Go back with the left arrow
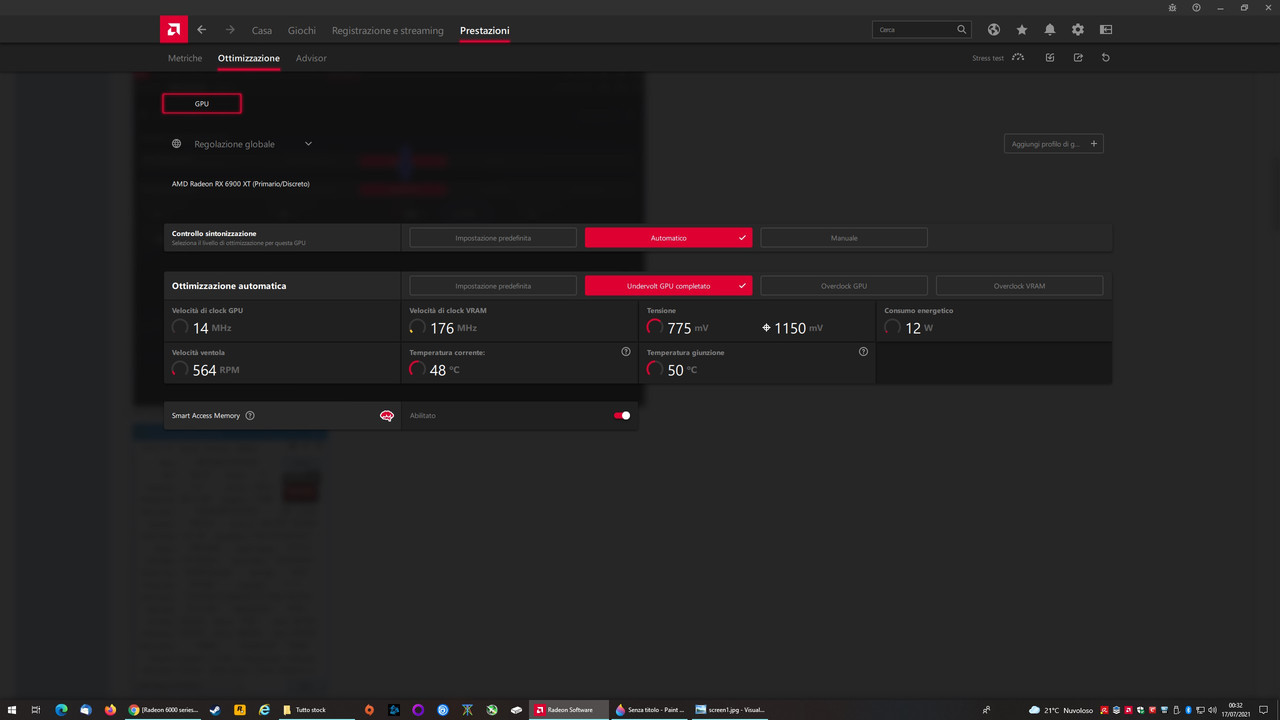Image resolution: width=1280 pixels, height=720 pixels. pos(202,30)
